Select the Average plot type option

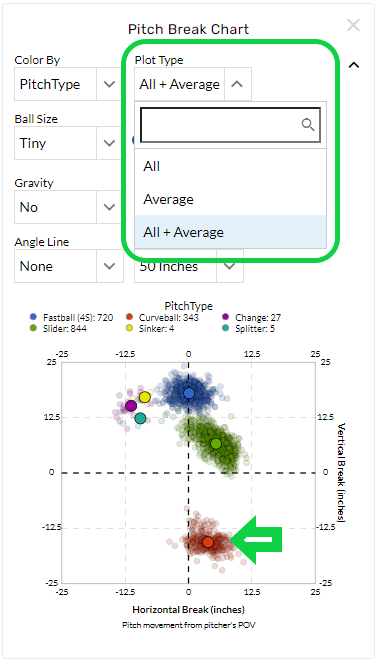(230, 199)
